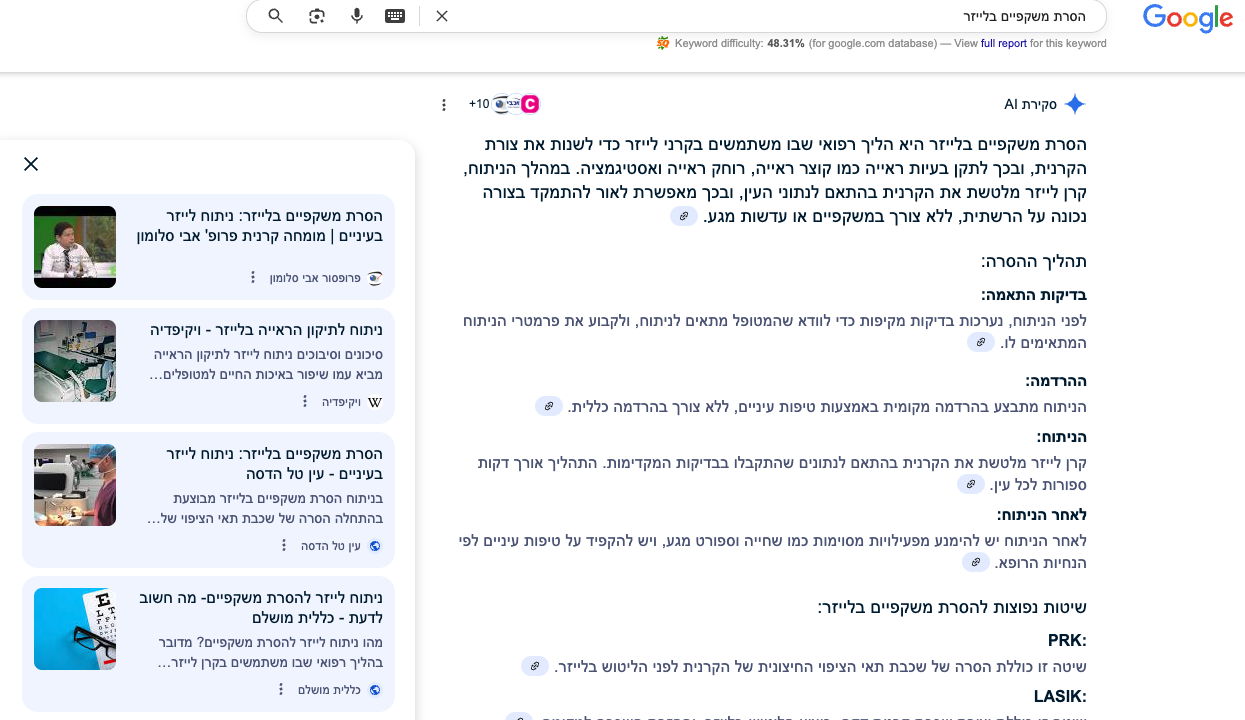Click the search box with הסרת משקפיים בלייזר

pos(676,16)
